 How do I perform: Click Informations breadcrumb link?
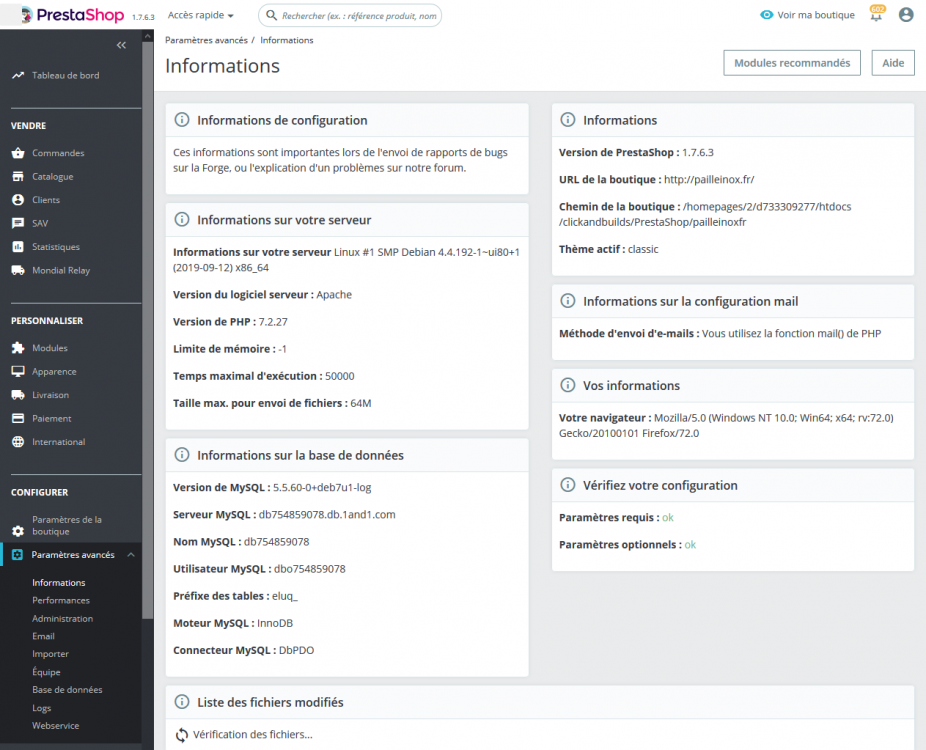[287, 40]
